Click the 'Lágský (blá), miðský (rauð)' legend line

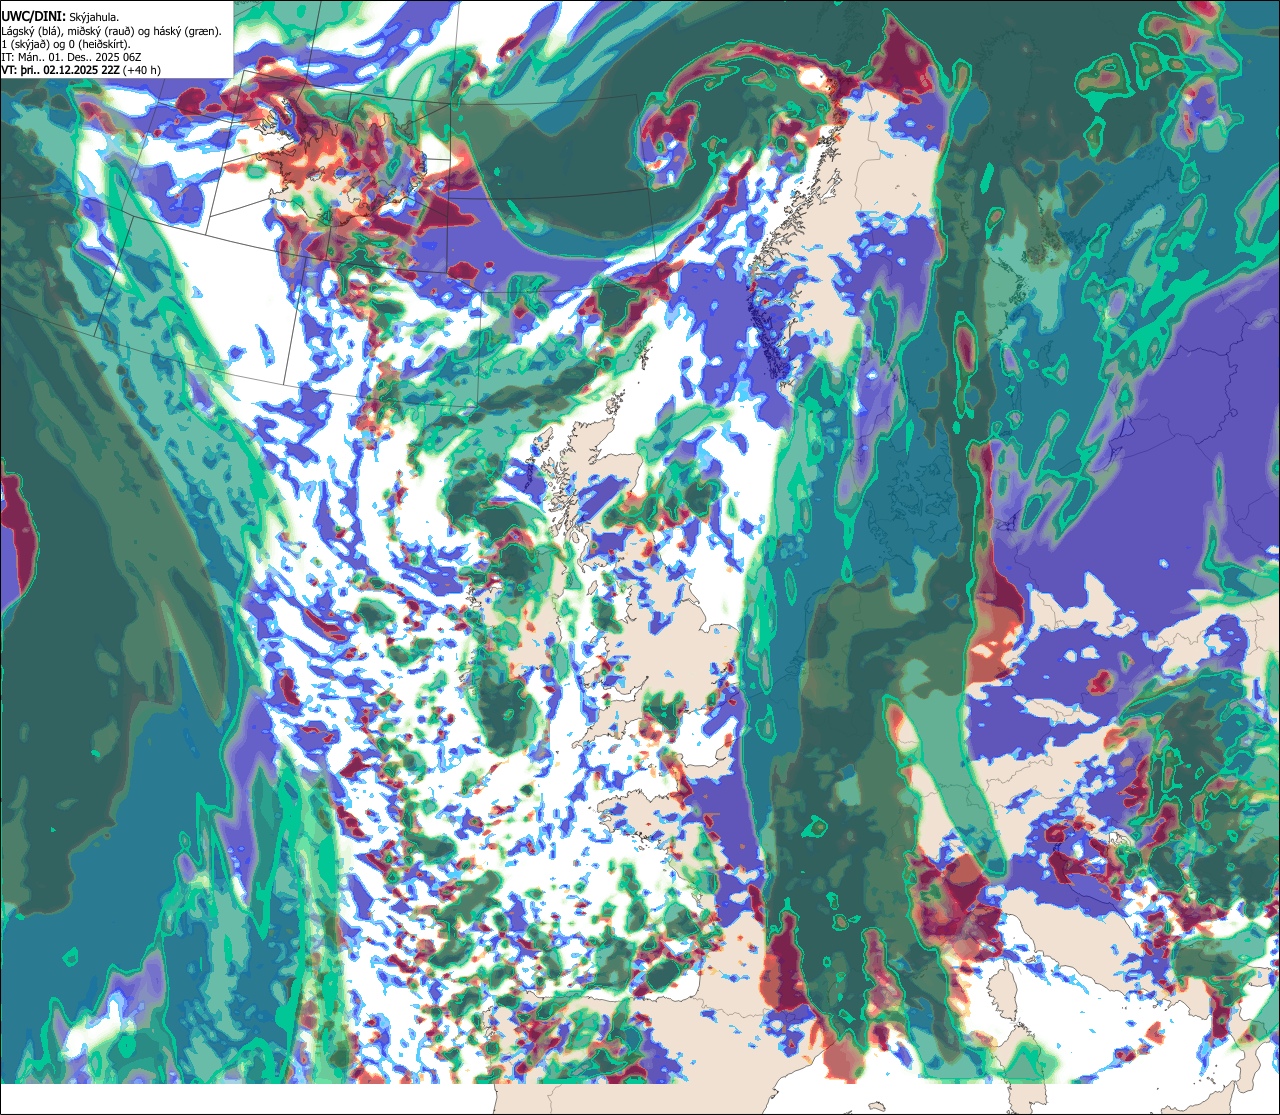pyautogui.click(x=112, y=31)
